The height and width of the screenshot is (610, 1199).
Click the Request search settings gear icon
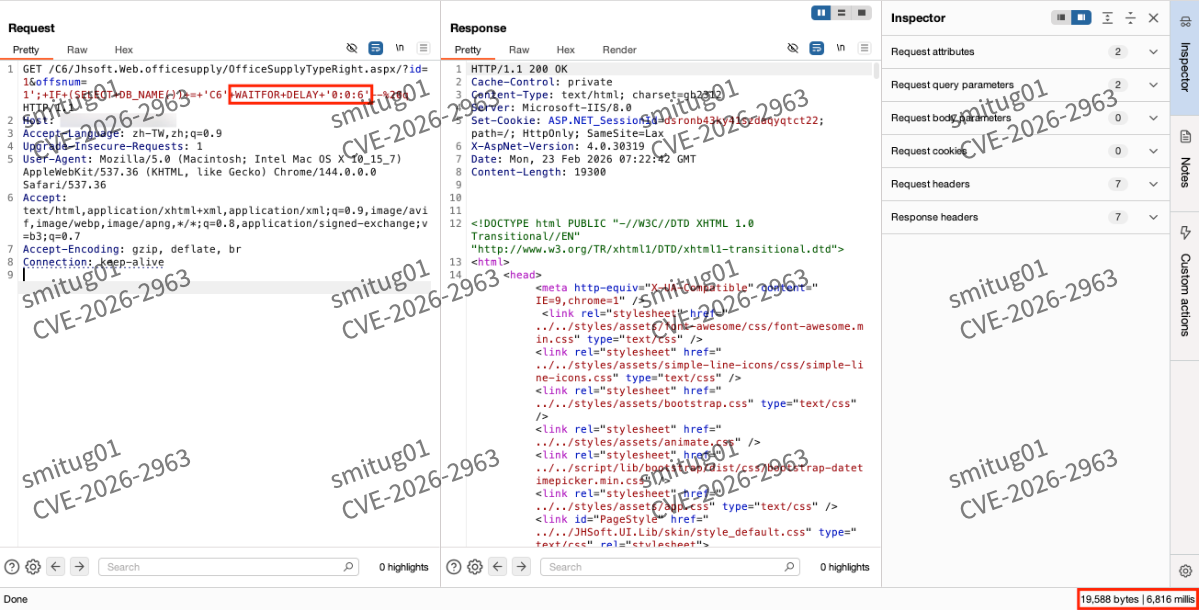(33, 567)
